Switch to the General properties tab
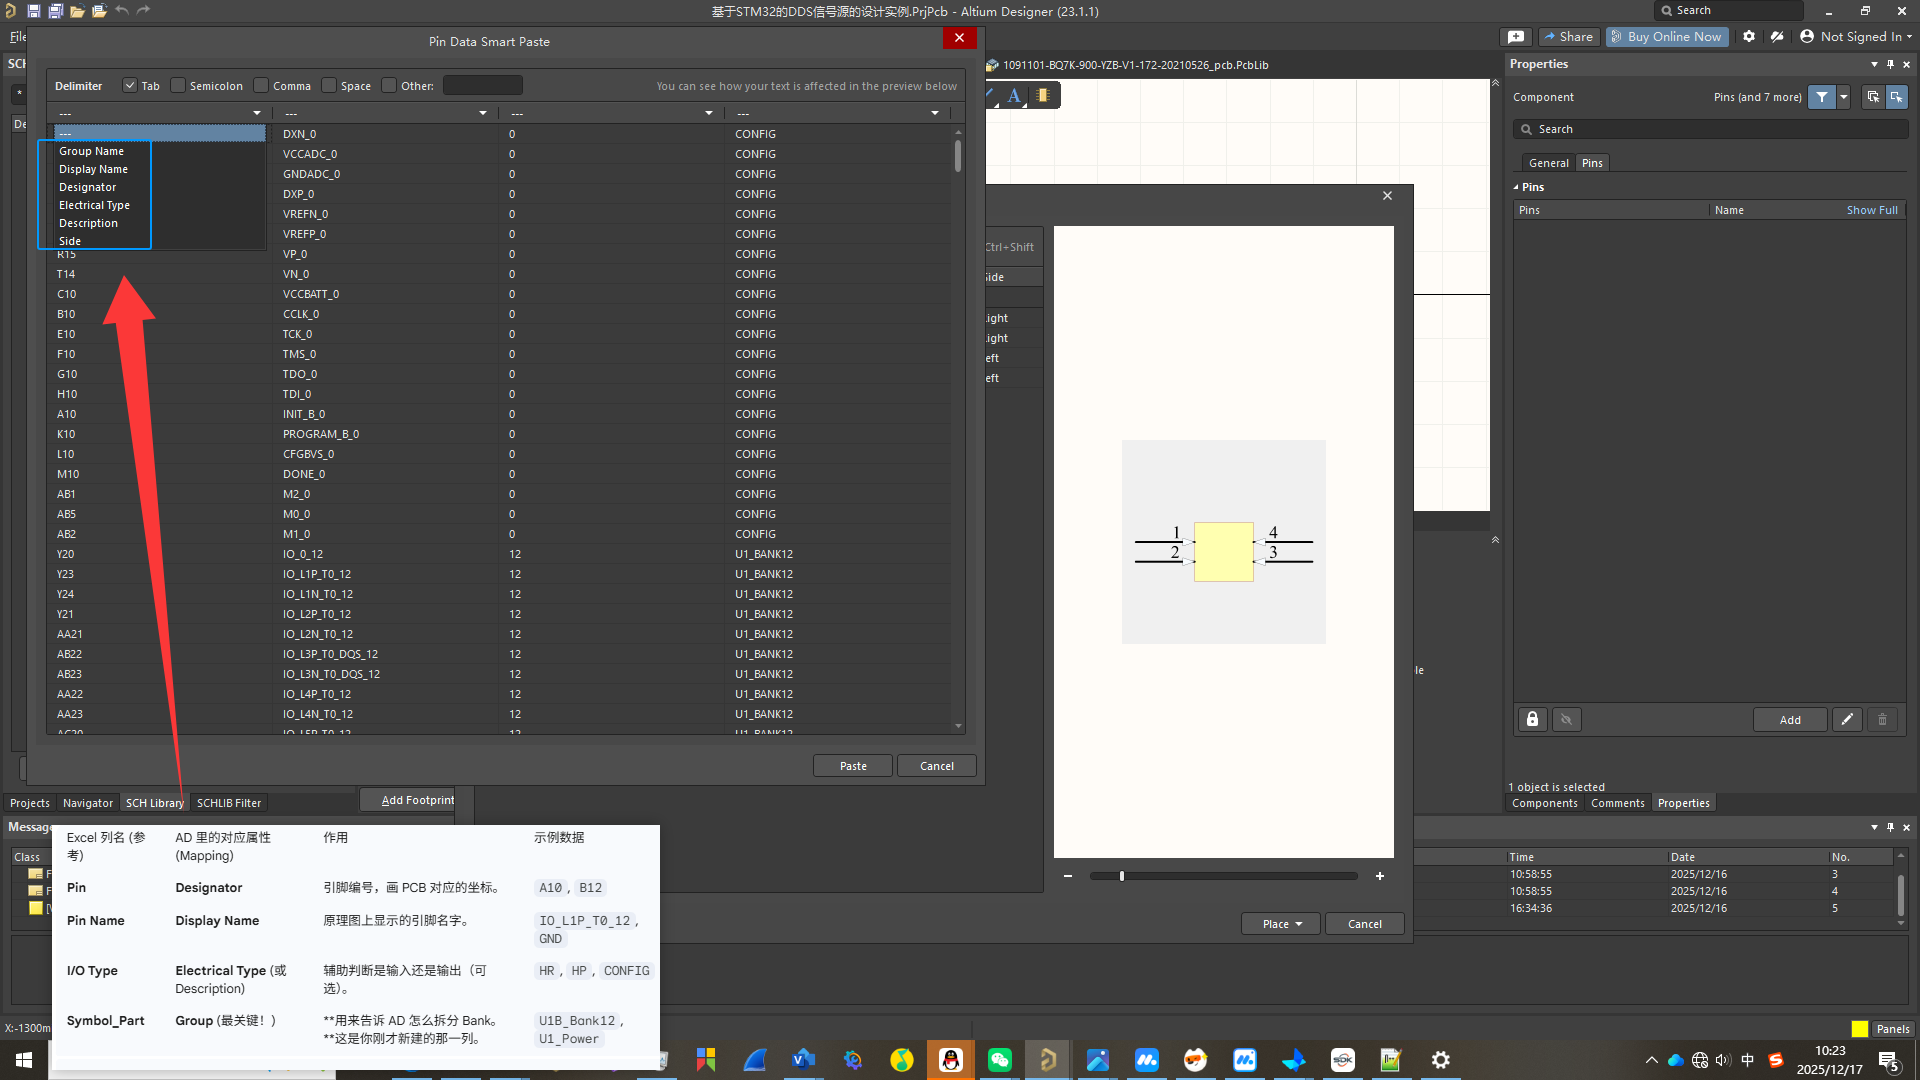1920x1080 pixels. [1548, 163]
